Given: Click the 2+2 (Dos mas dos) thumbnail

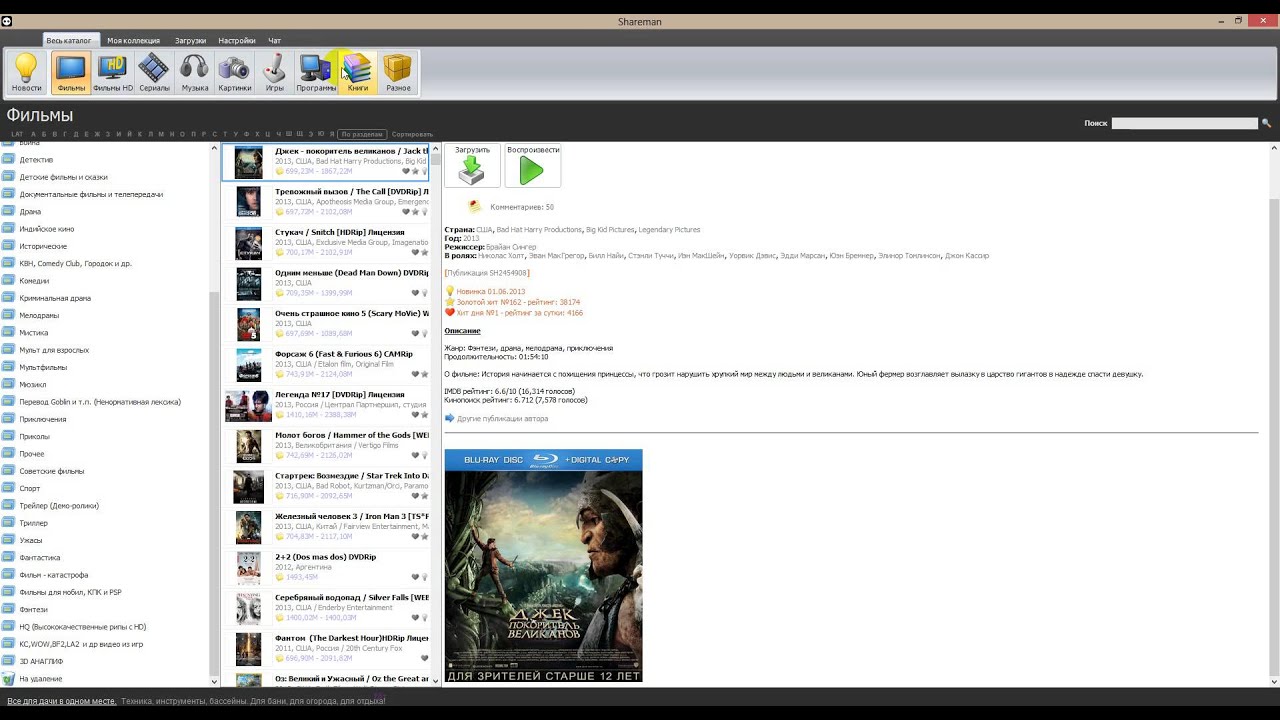Looking at the screenshot, I should coord(248,567).
